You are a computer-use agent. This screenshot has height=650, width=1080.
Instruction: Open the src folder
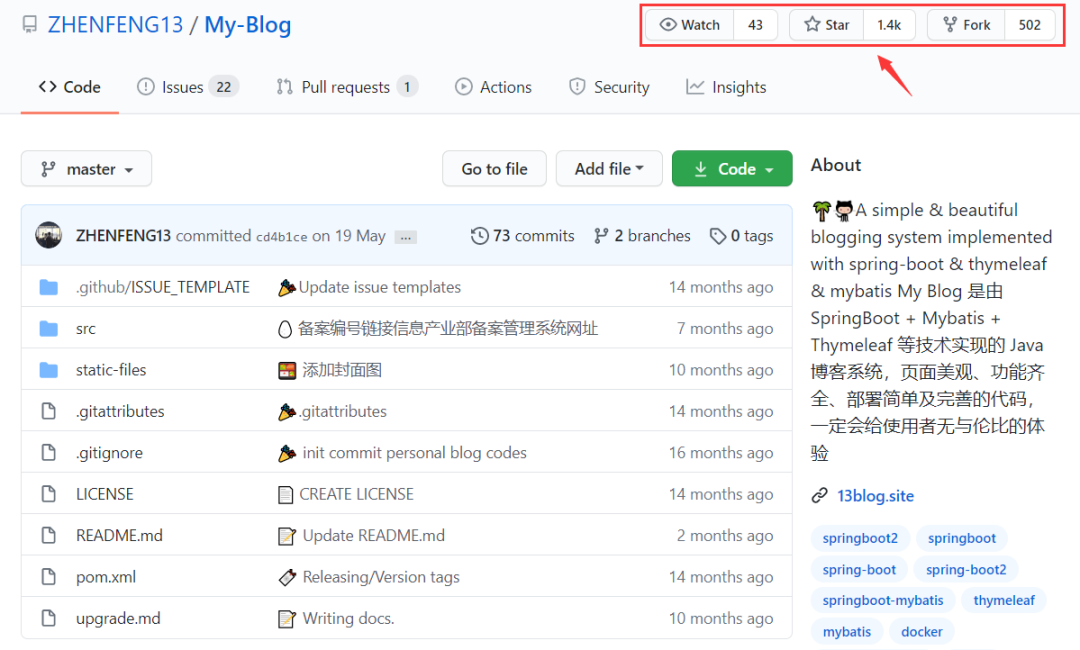pos(85,329)
